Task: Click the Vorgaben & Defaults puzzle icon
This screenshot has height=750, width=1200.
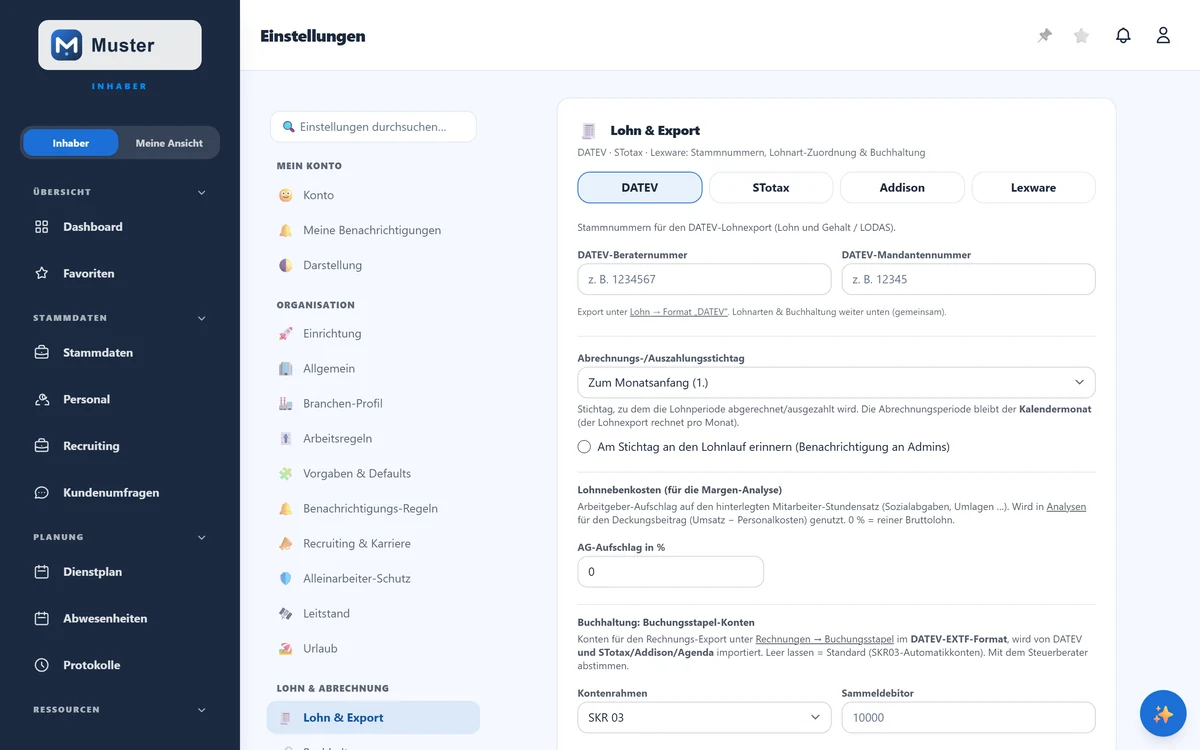Action: [286, 473]
